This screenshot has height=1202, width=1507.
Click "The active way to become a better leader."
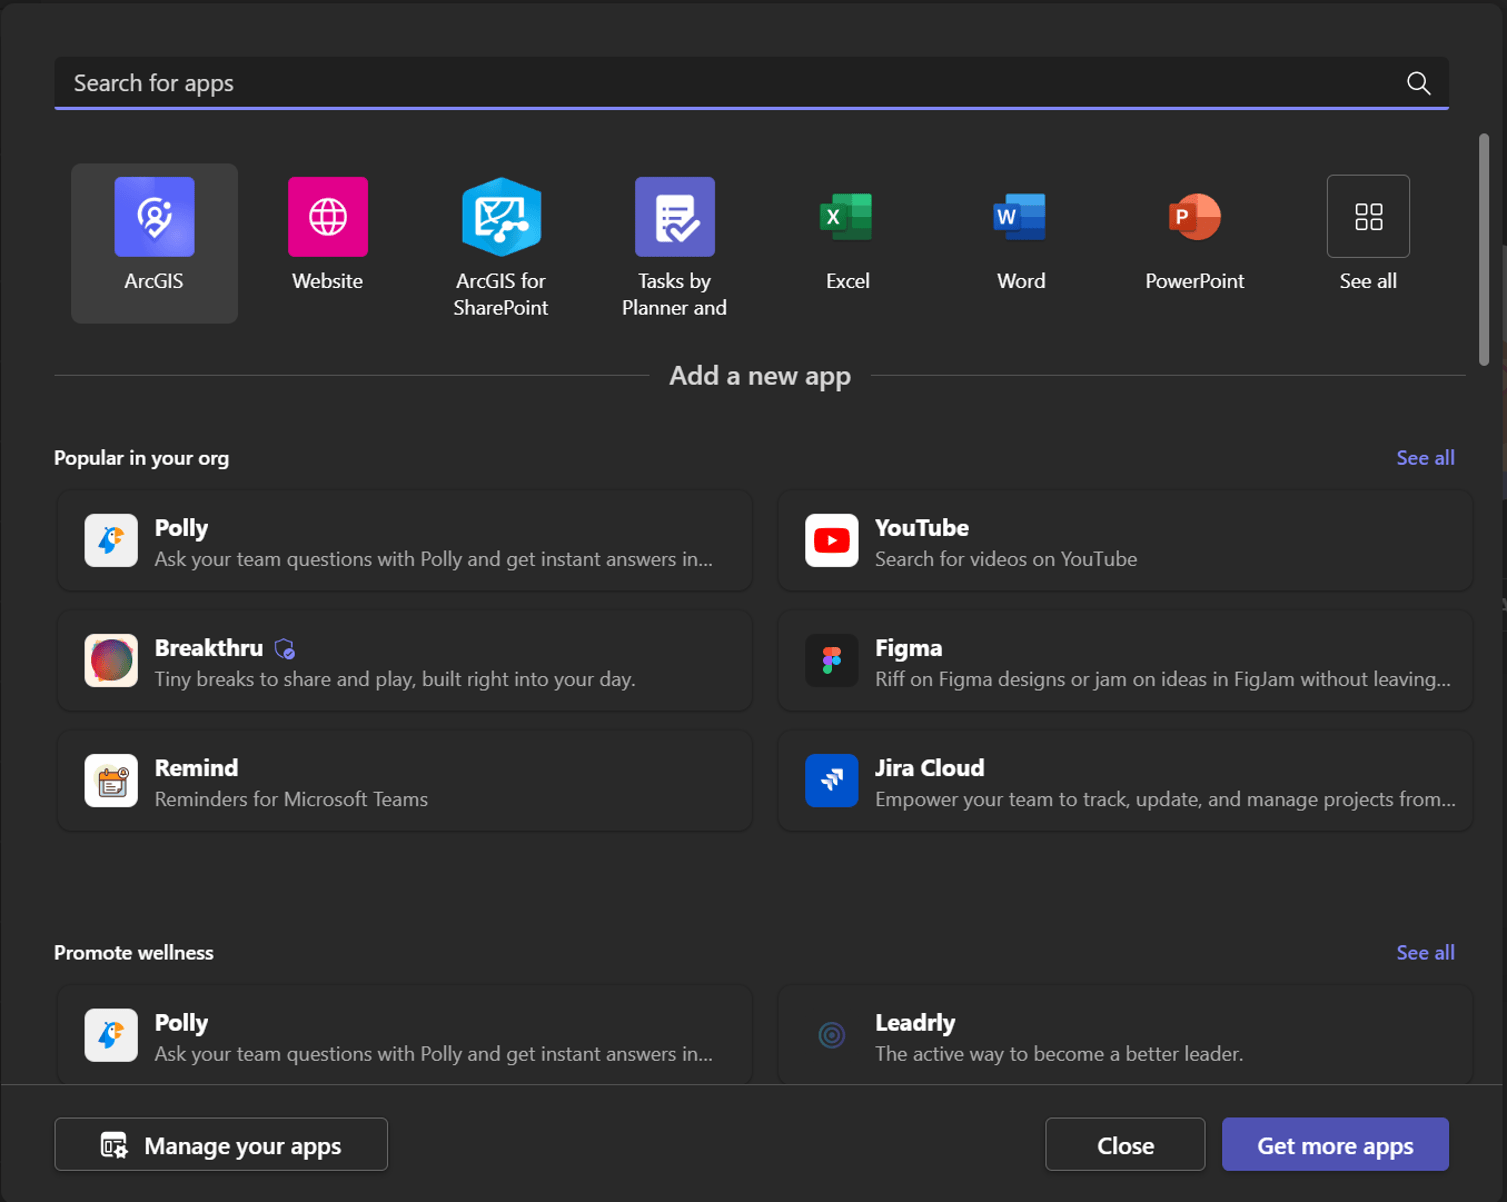point(1059,1054)
